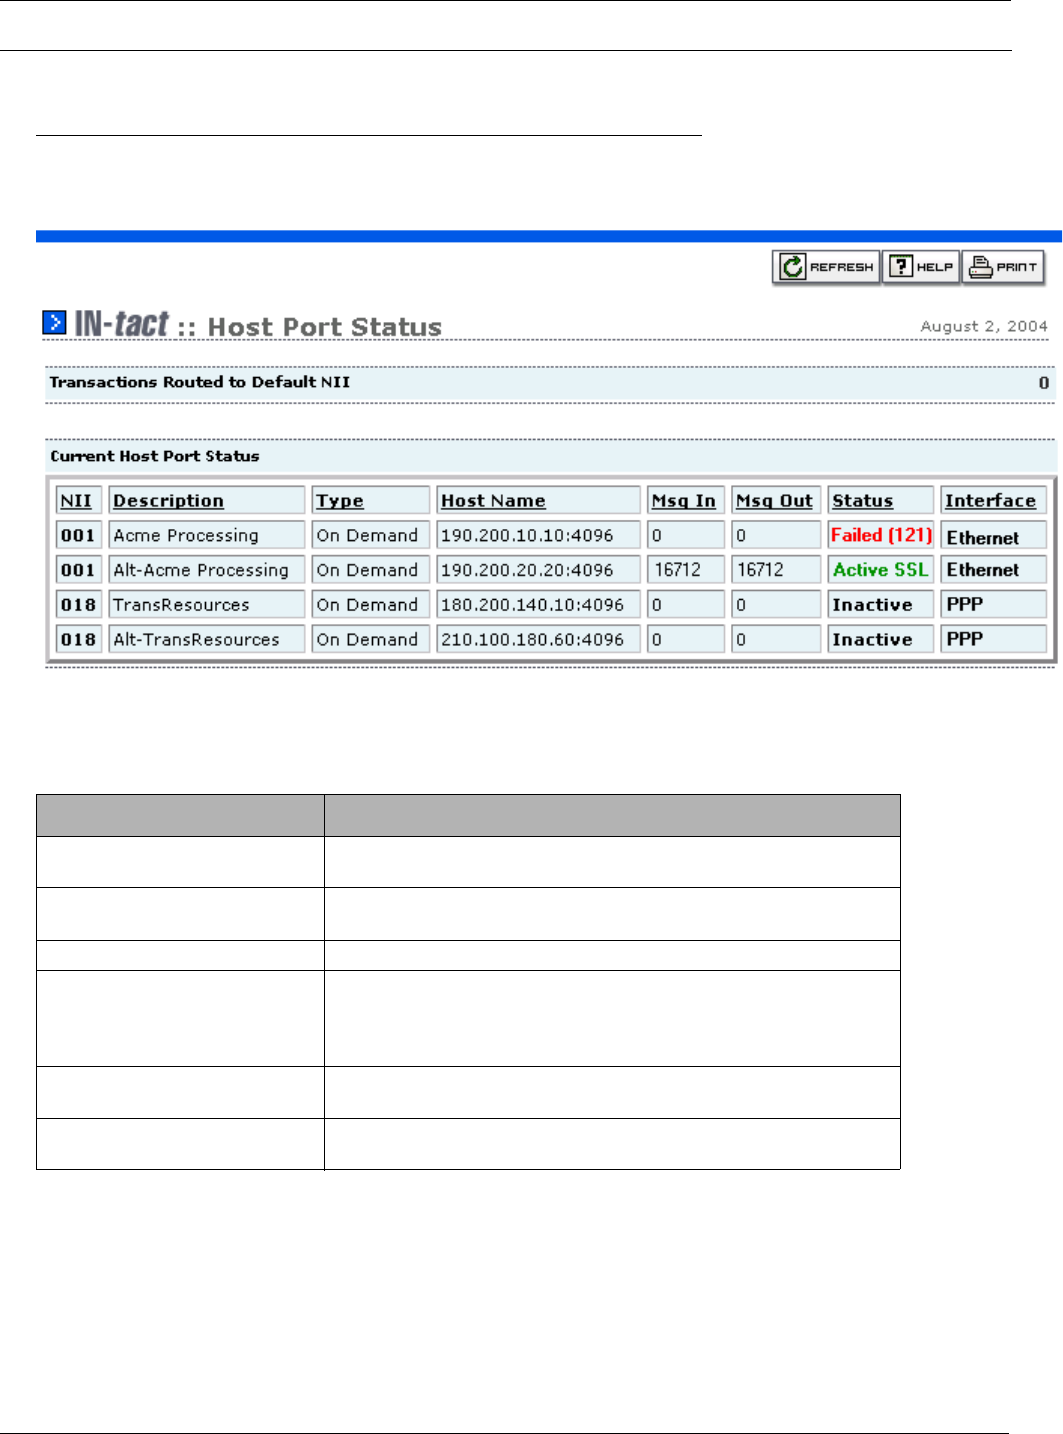
Task: Click Inactive status for TransResources row
Action: coord(872,605)
